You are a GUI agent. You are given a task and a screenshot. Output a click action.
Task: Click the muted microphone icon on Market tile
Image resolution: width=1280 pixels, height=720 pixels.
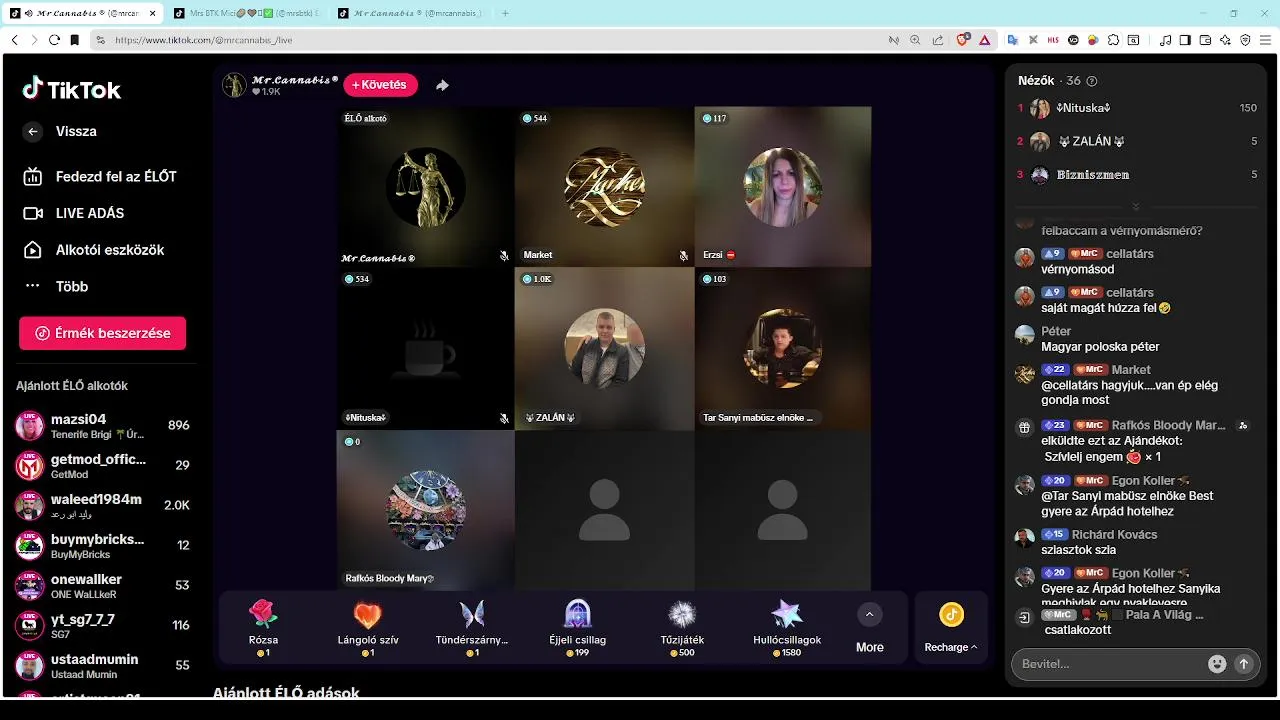(x=684, y=256)
